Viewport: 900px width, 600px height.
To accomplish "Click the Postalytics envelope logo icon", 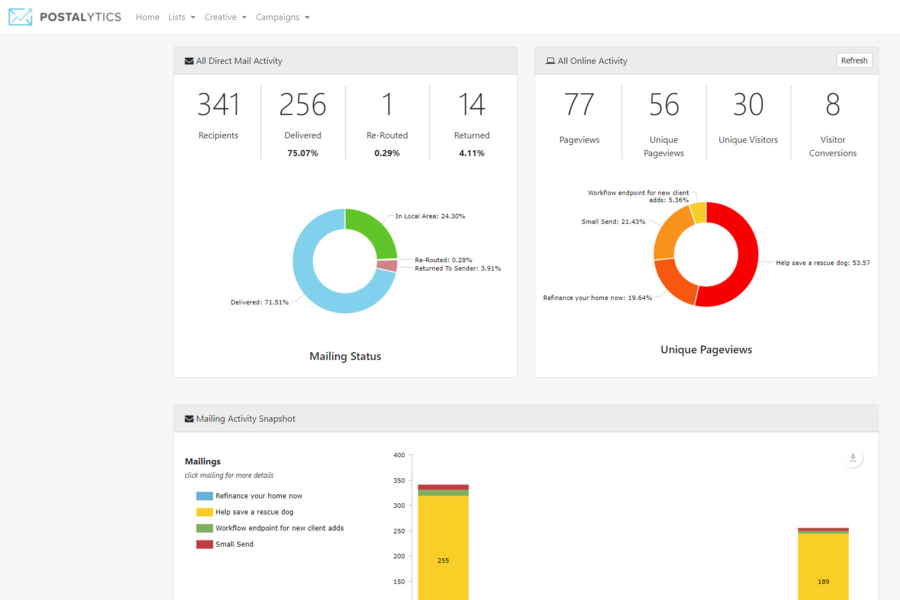I will click(20, 17).
